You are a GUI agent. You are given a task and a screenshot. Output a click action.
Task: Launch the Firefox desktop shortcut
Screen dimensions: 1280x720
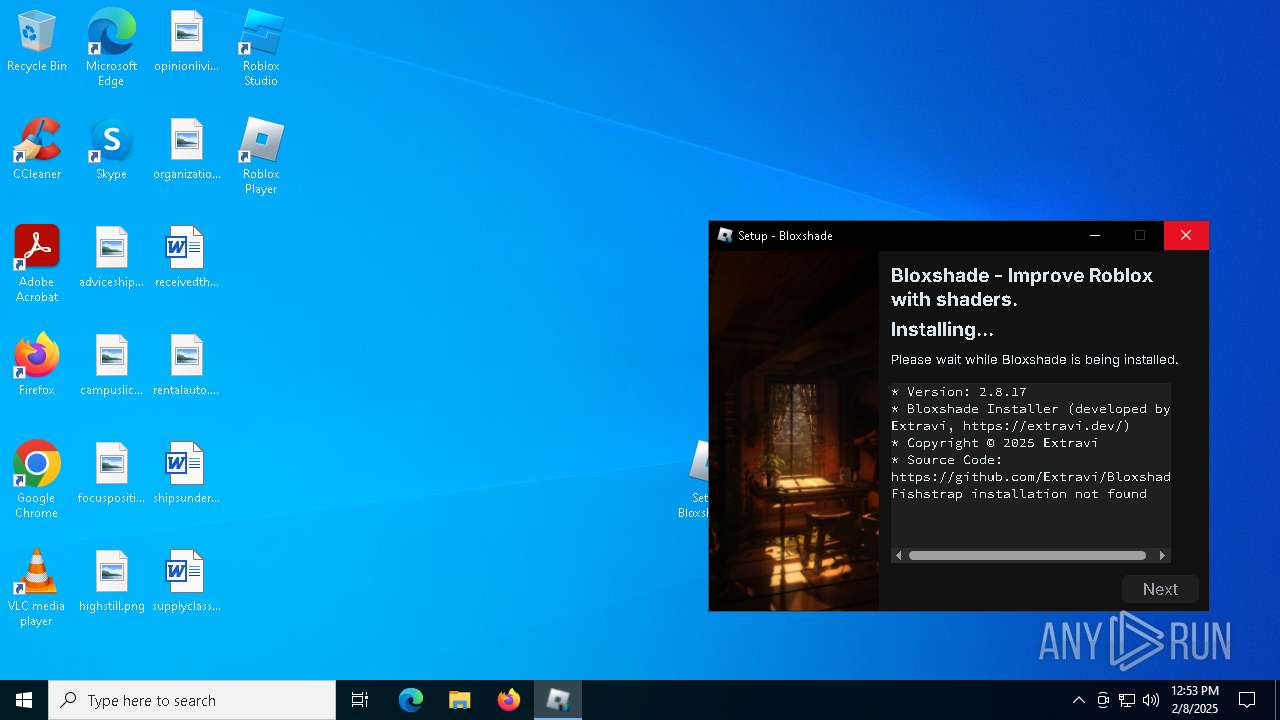coord(37,366)
